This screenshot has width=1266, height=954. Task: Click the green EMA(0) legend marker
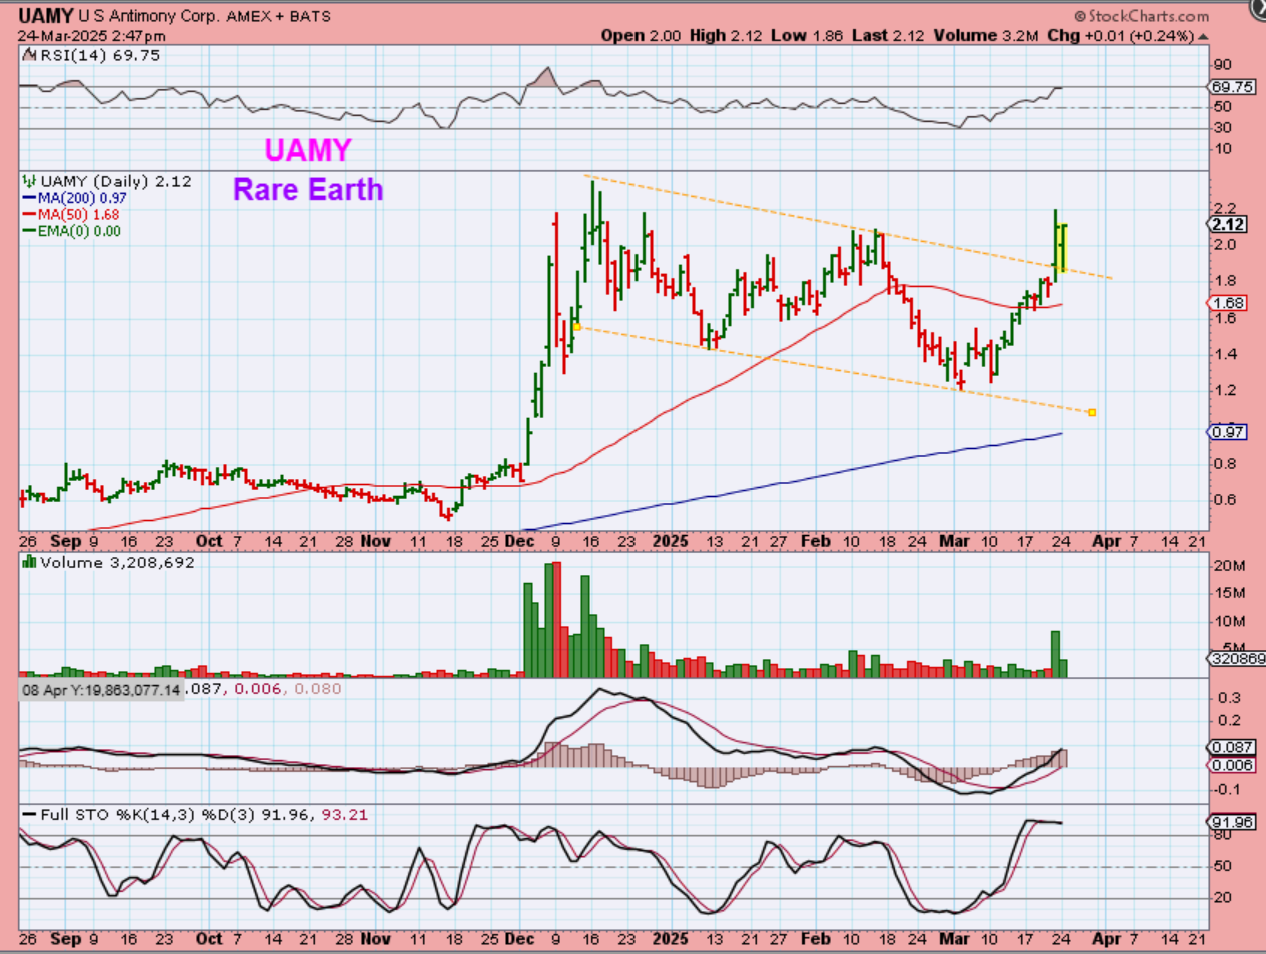click(x=29, y=231)
